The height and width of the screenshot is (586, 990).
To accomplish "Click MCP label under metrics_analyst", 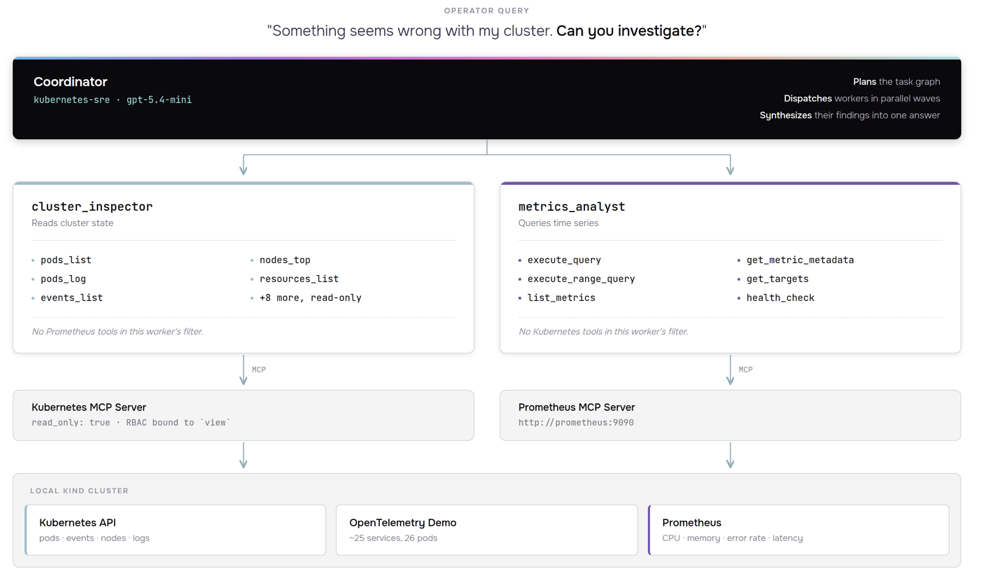I will (x=746, y=369).
